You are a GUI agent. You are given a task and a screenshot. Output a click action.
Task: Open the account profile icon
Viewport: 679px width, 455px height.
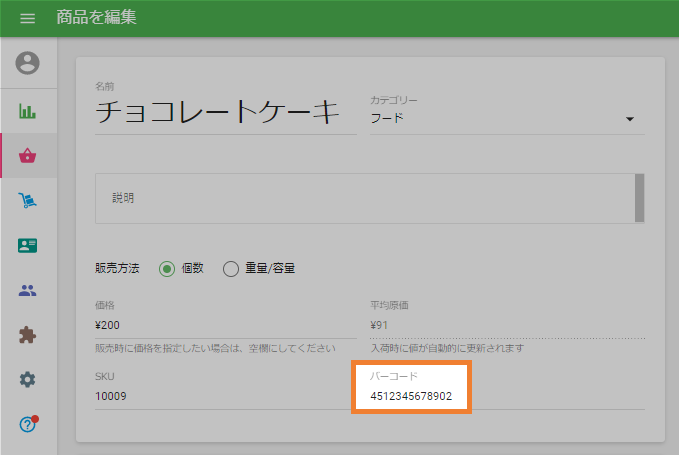[x=28, y=63]
